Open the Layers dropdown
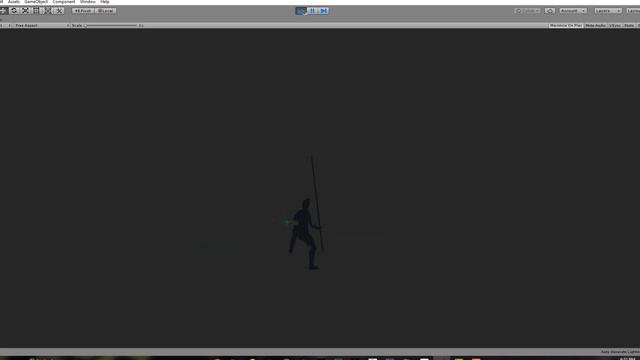 tap(608, 11)
